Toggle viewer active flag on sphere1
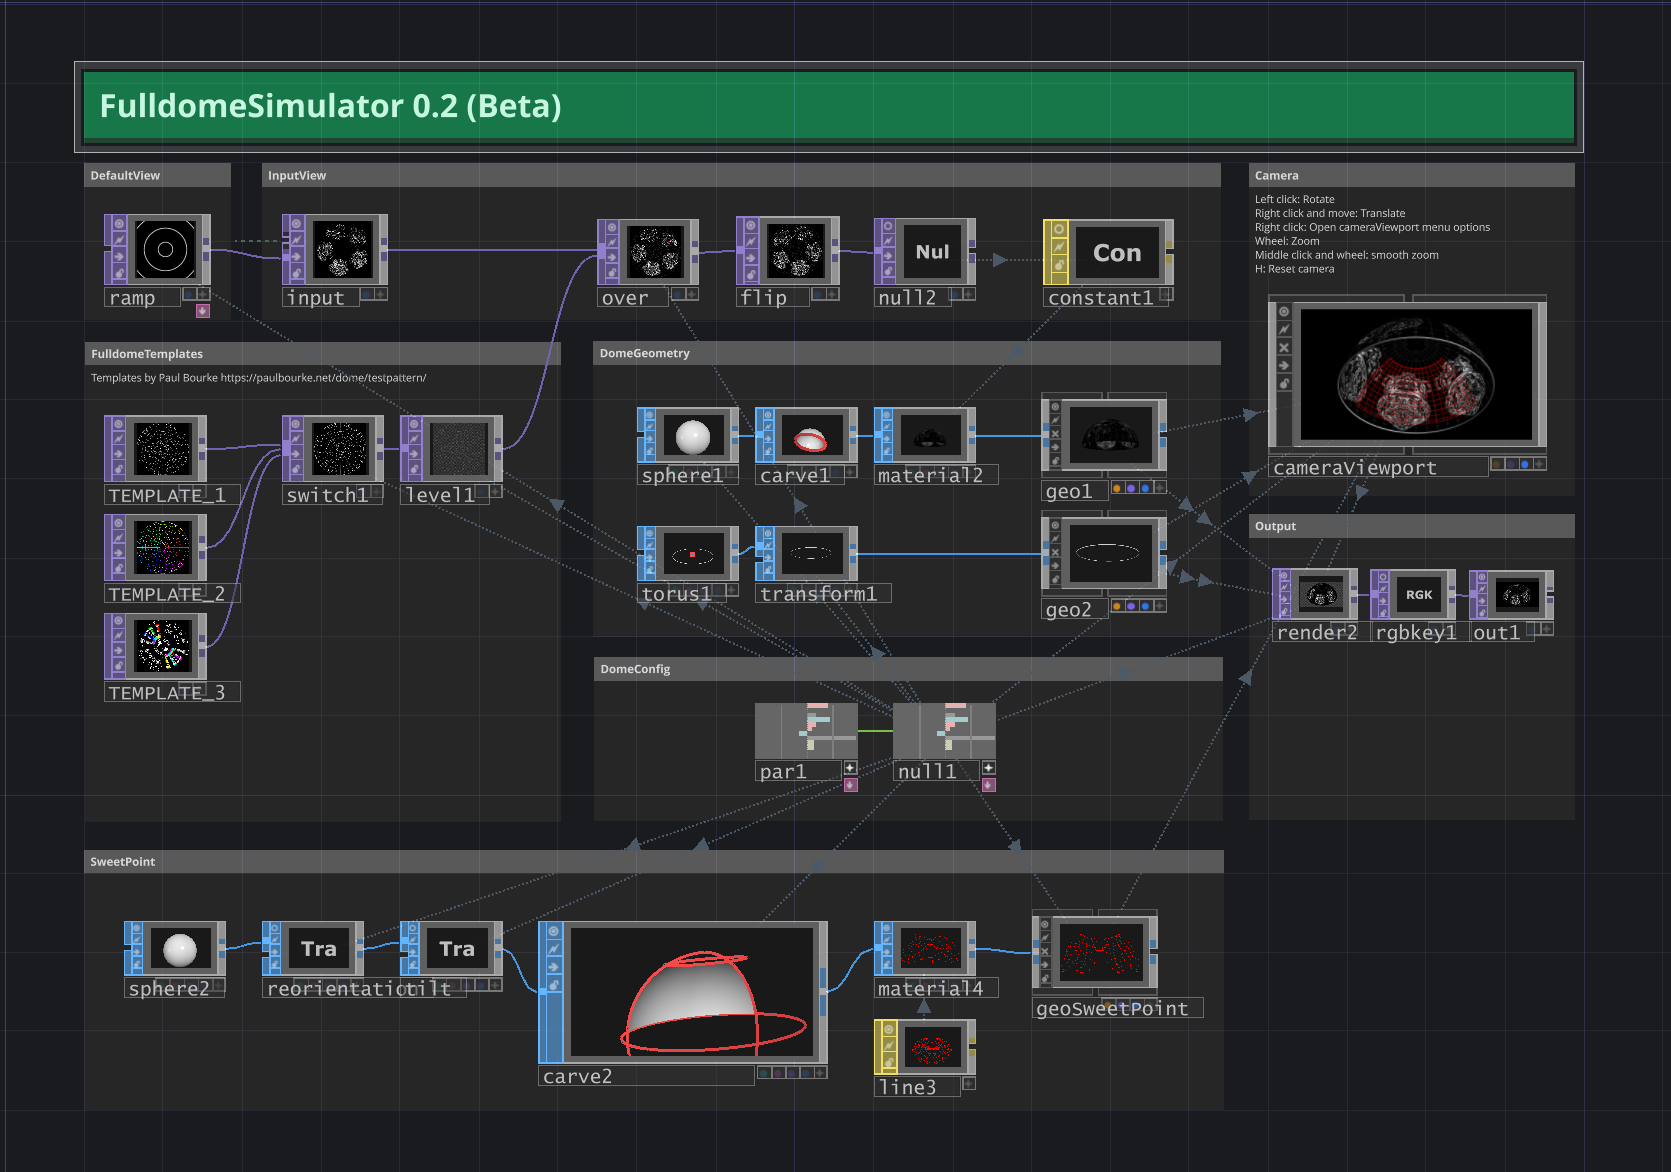 [652, 414]
